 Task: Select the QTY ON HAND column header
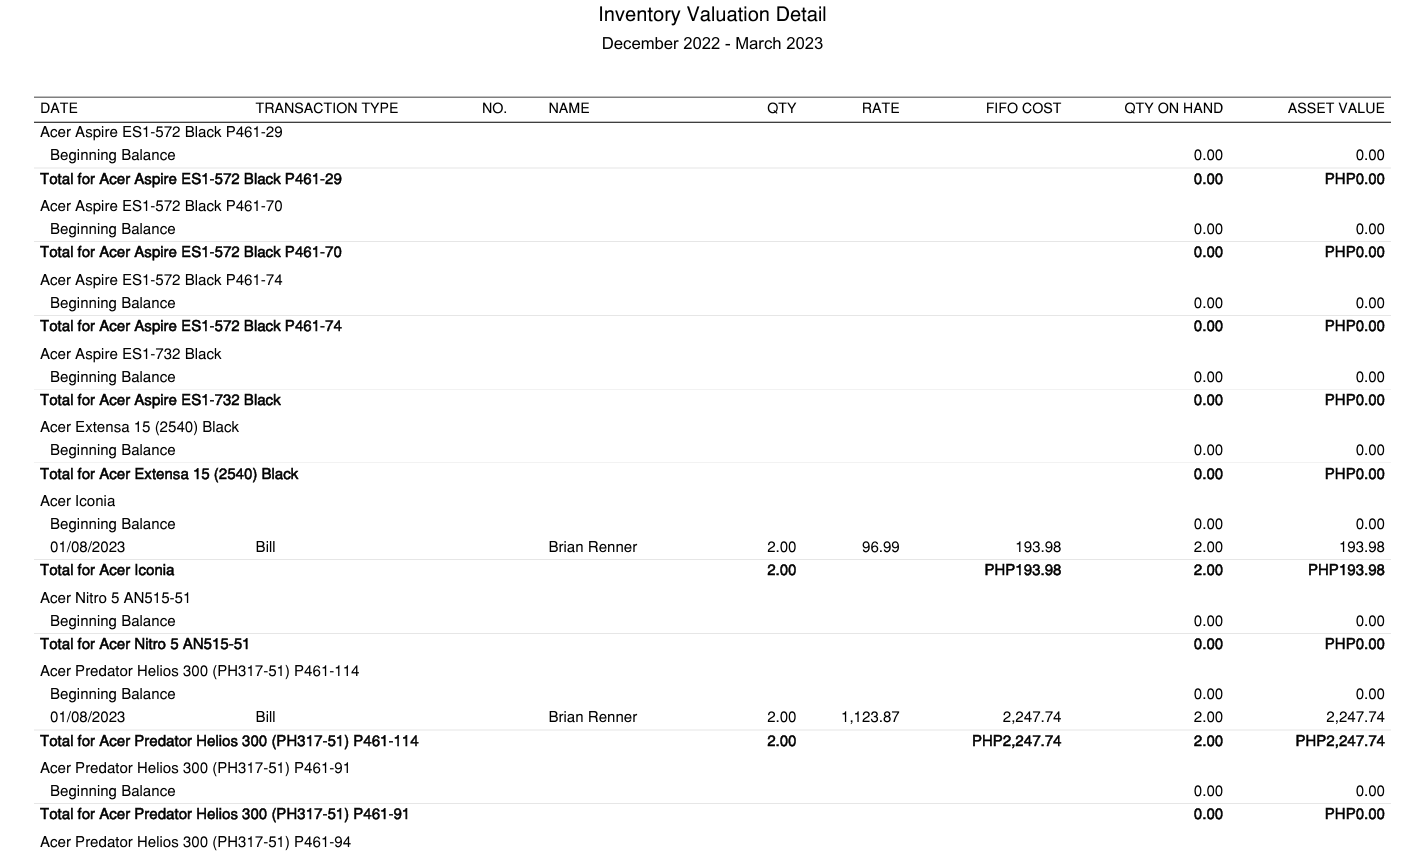point(1173,108)
